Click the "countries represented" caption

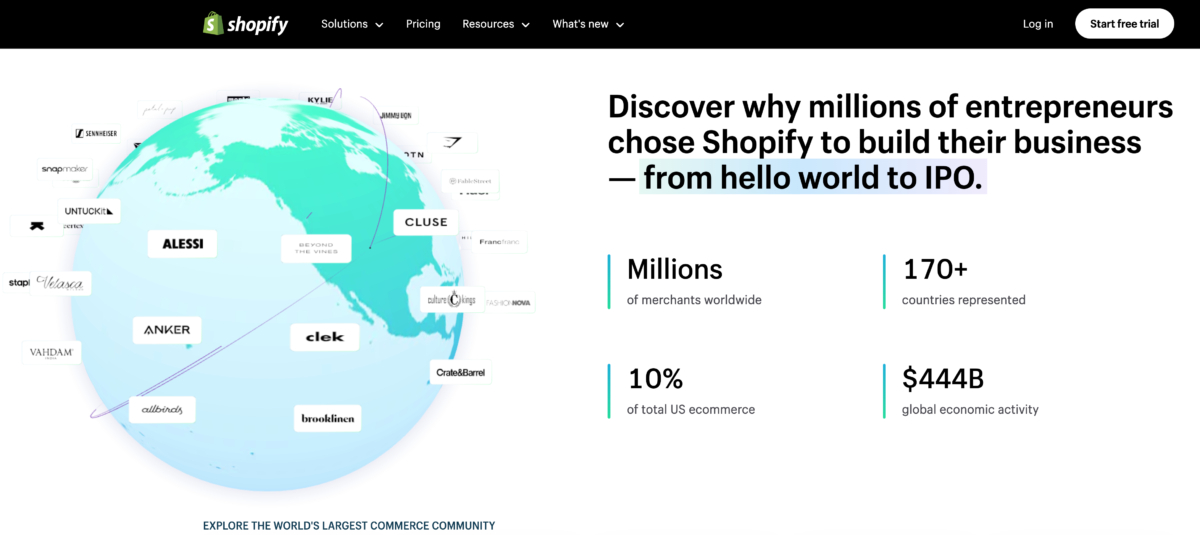(964, 300)
